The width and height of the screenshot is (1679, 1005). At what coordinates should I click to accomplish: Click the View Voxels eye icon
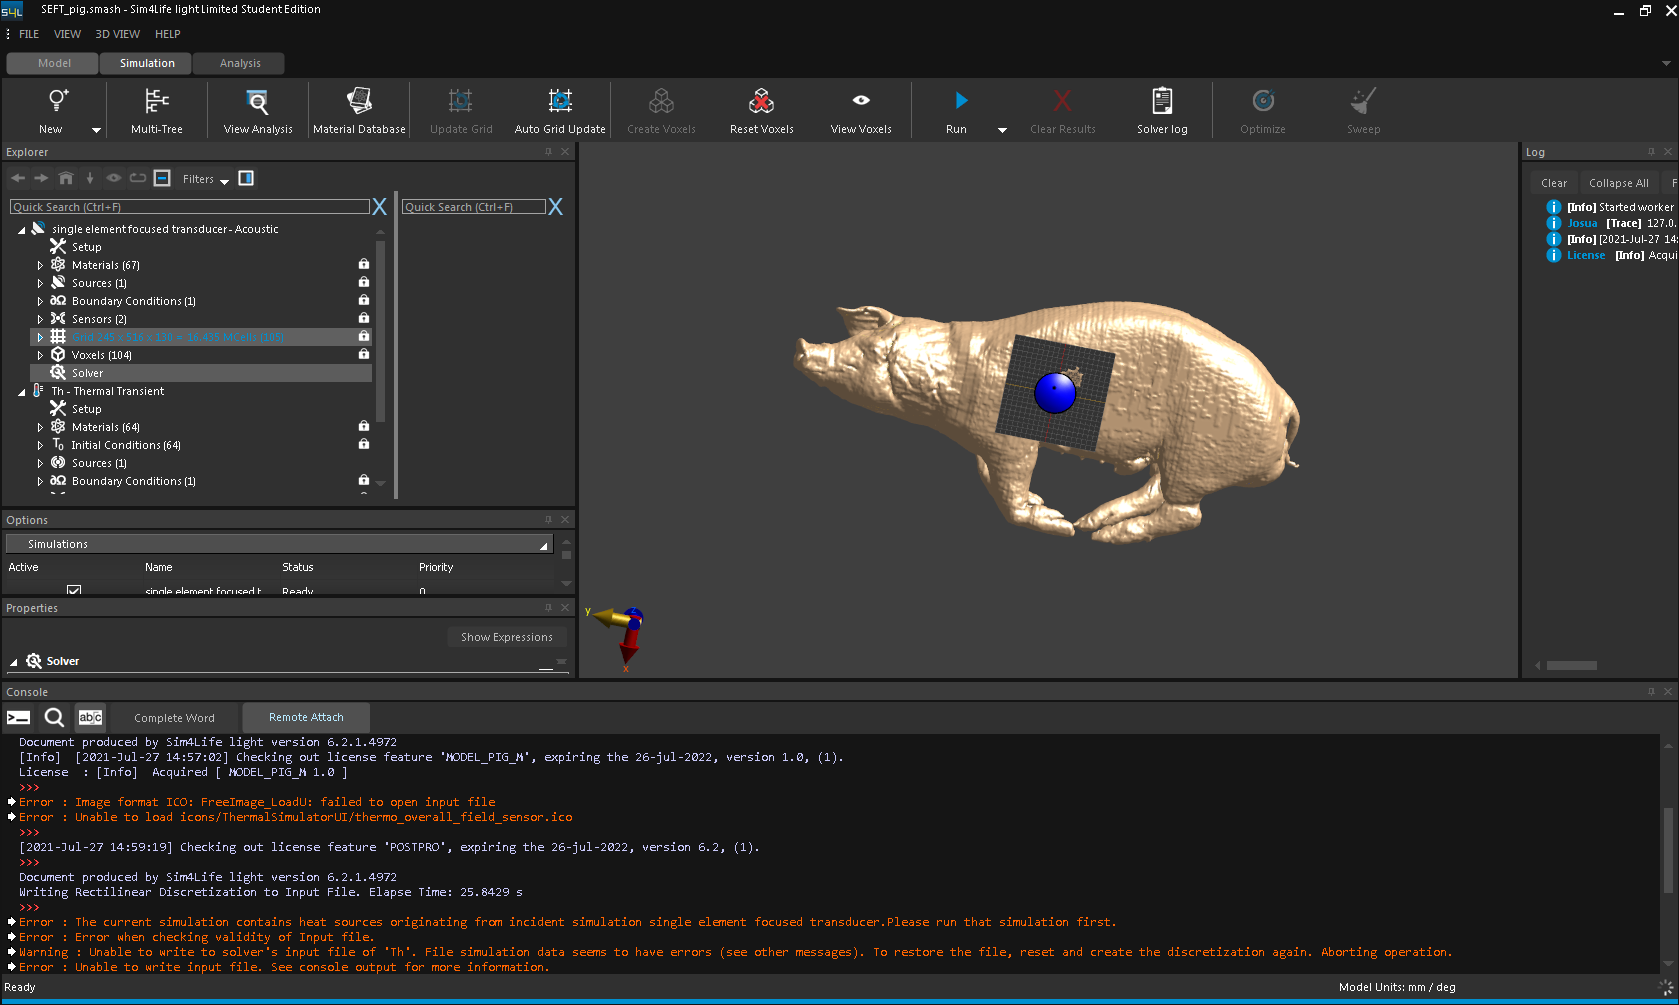click(x=861, y=100)
